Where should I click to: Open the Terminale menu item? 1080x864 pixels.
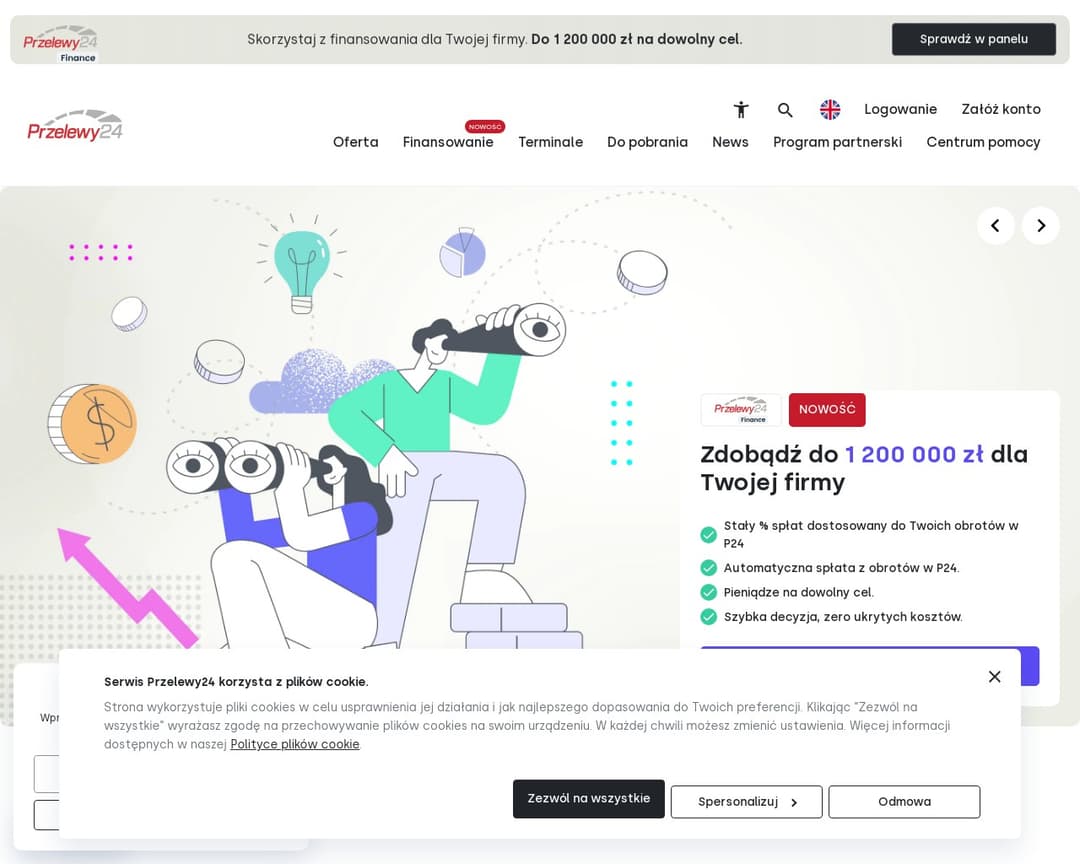(x=550, y=142)
